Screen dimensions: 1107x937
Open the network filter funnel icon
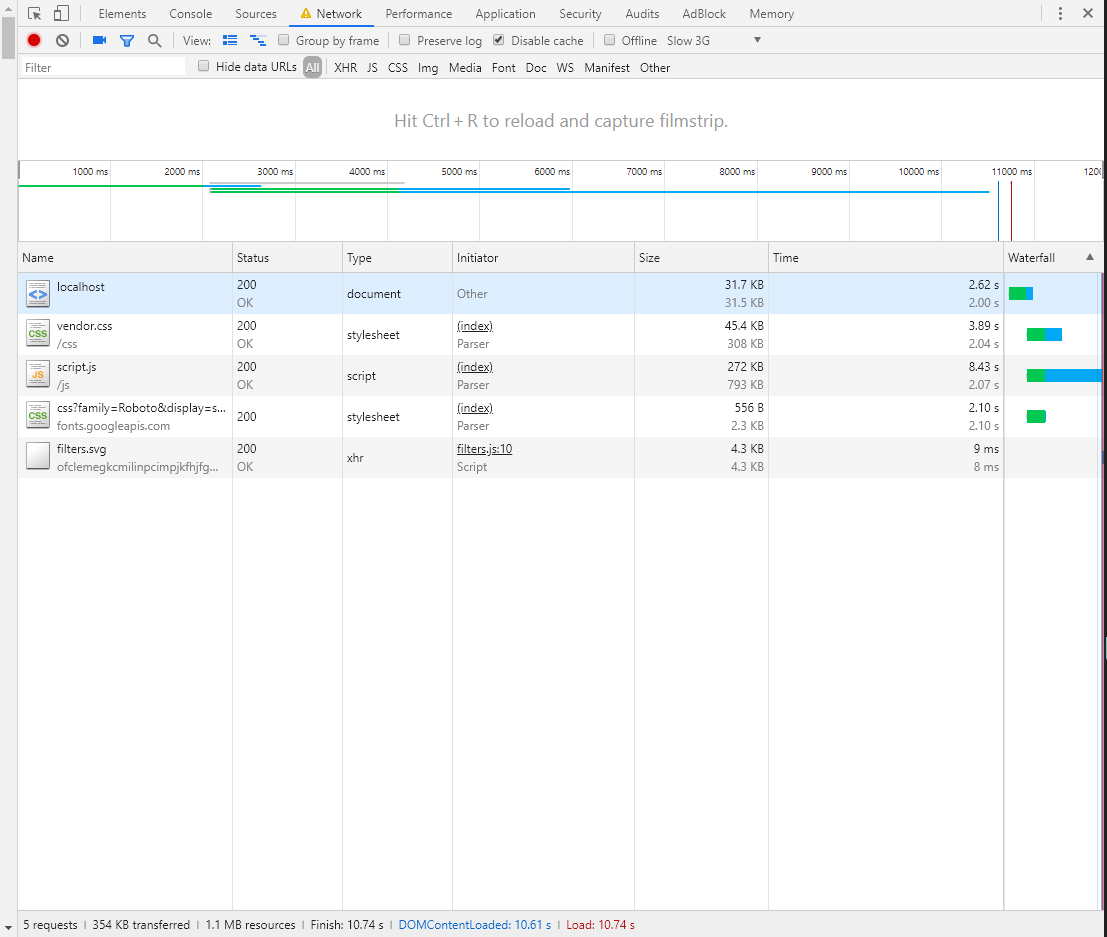pos(126,40)
